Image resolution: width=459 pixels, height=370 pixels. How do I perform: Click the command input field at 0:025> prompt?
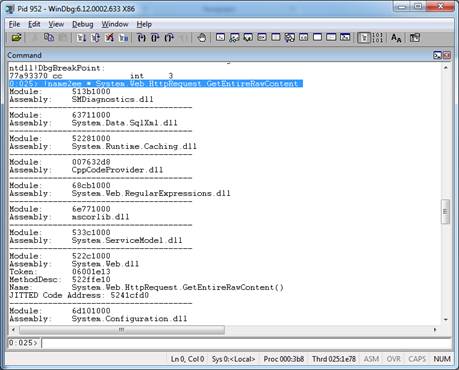click(246, 343)
